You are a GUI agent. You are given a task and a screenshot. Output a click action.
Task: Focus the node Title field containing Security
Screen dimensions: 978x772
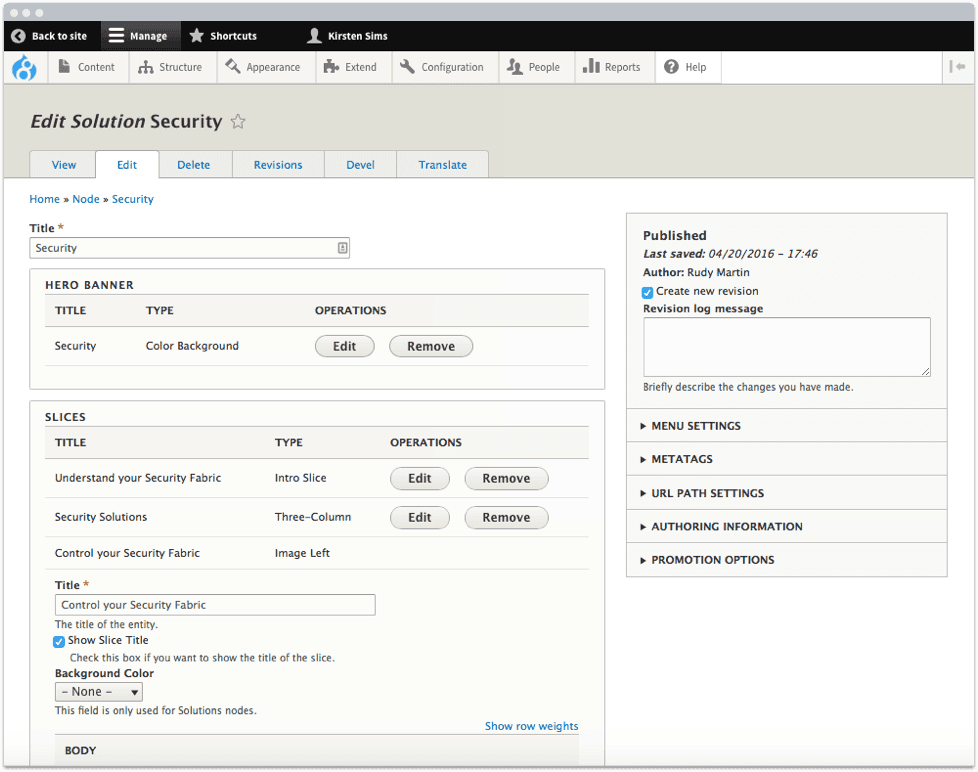(x=189, y=248)
